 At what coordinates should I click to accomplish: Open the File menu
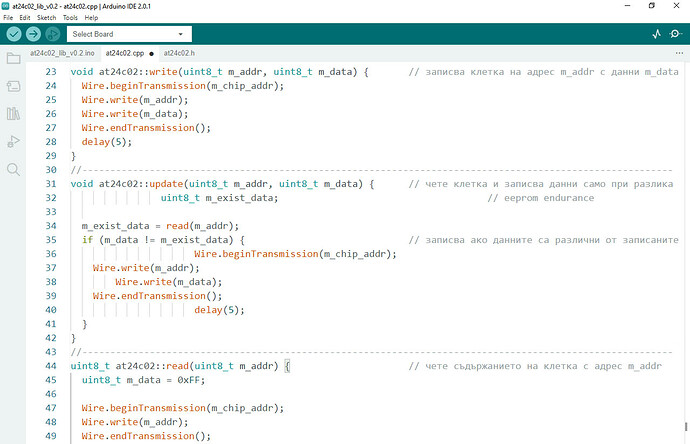(10, 18)
